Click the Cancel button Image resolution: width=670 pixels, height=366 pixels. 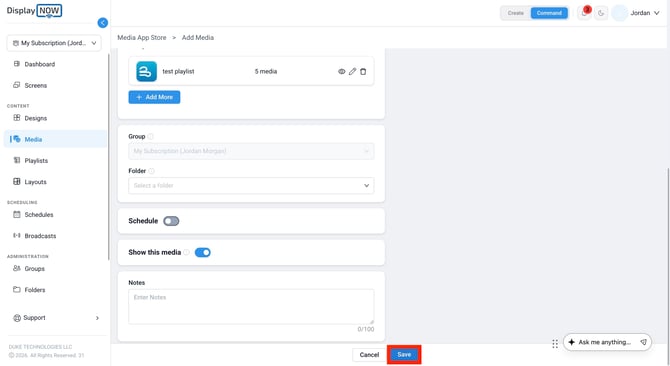pyautogui.click(x=369, y=354)
